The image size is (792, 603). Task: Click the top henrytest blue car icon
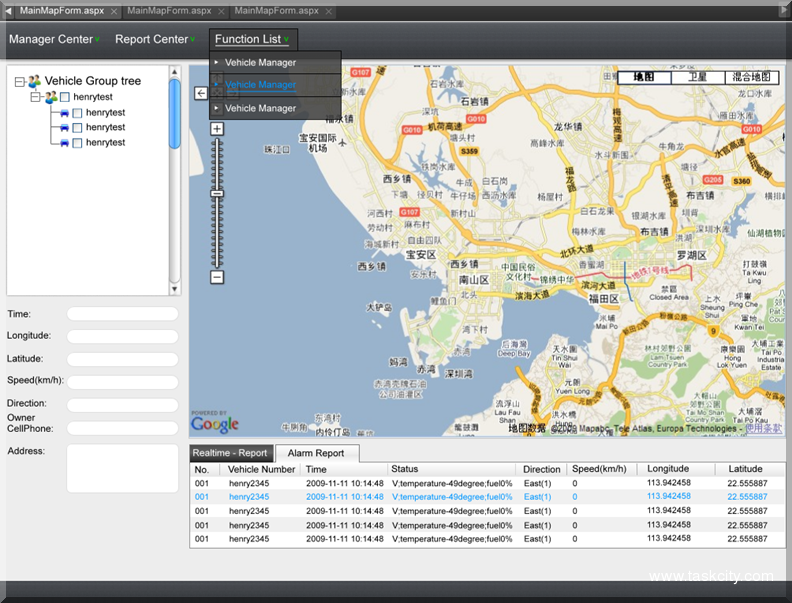click(64, 113)
